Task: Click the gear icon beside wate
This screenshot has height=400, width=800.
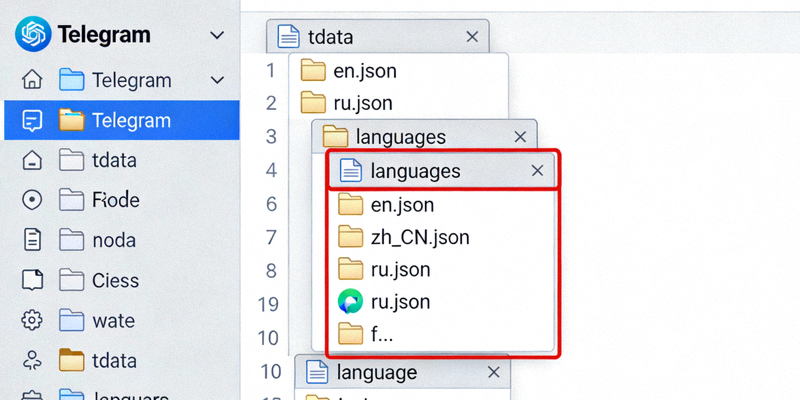Action: (33, 321)
